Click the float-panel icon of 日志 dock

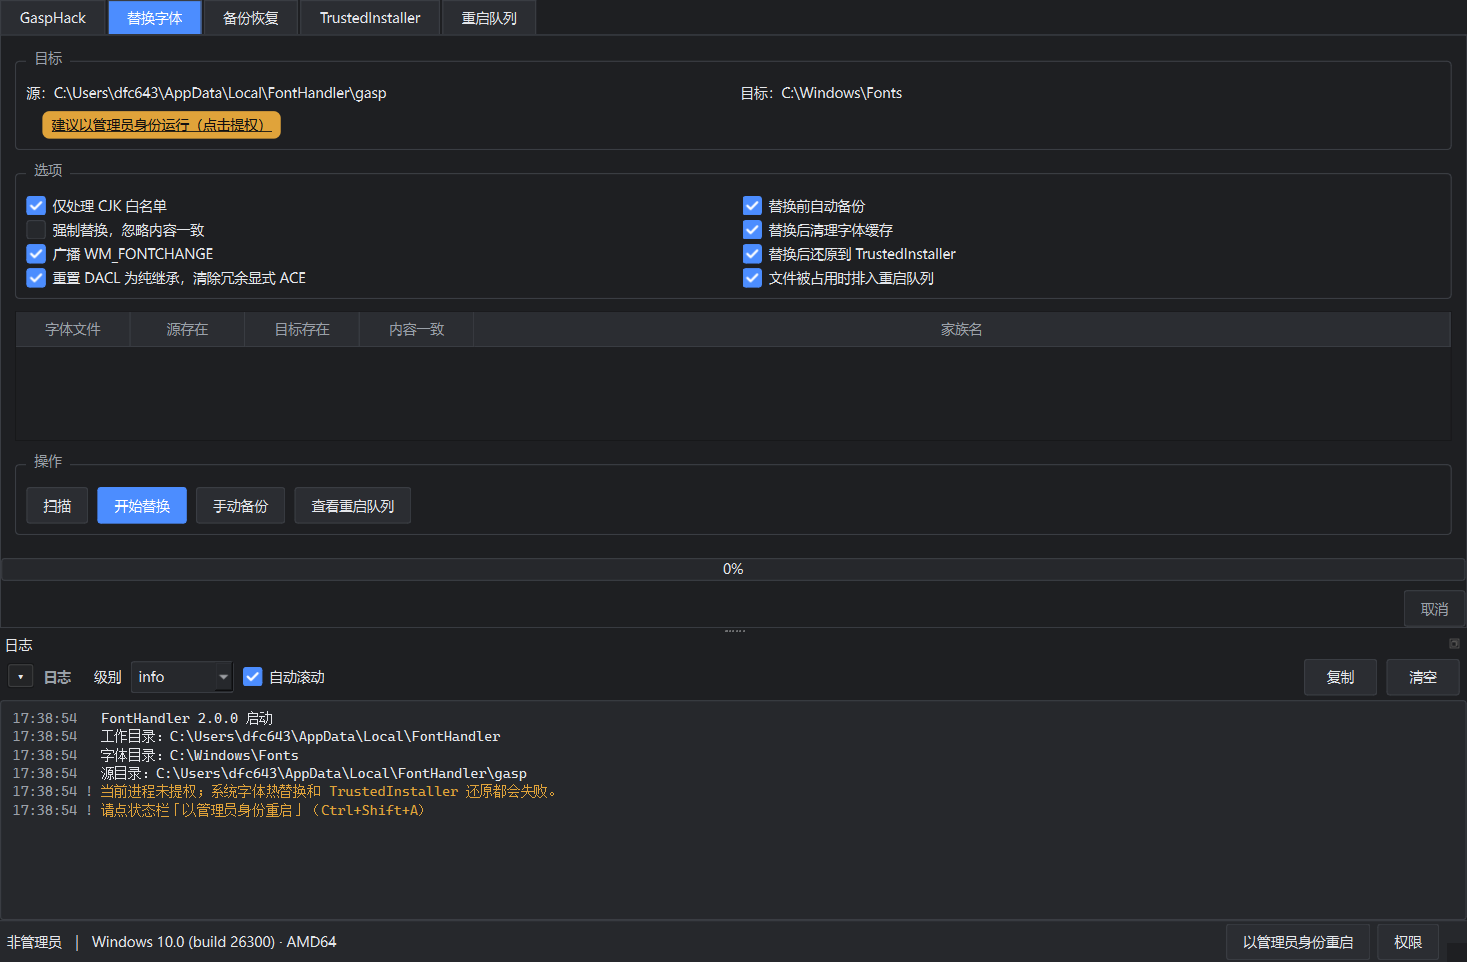(1454, 643)
